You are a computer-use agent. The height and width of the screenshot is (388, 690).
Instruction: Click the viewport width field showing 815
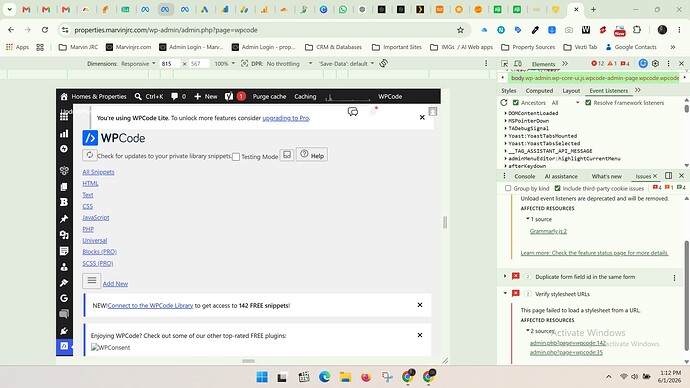coord(170,64)
